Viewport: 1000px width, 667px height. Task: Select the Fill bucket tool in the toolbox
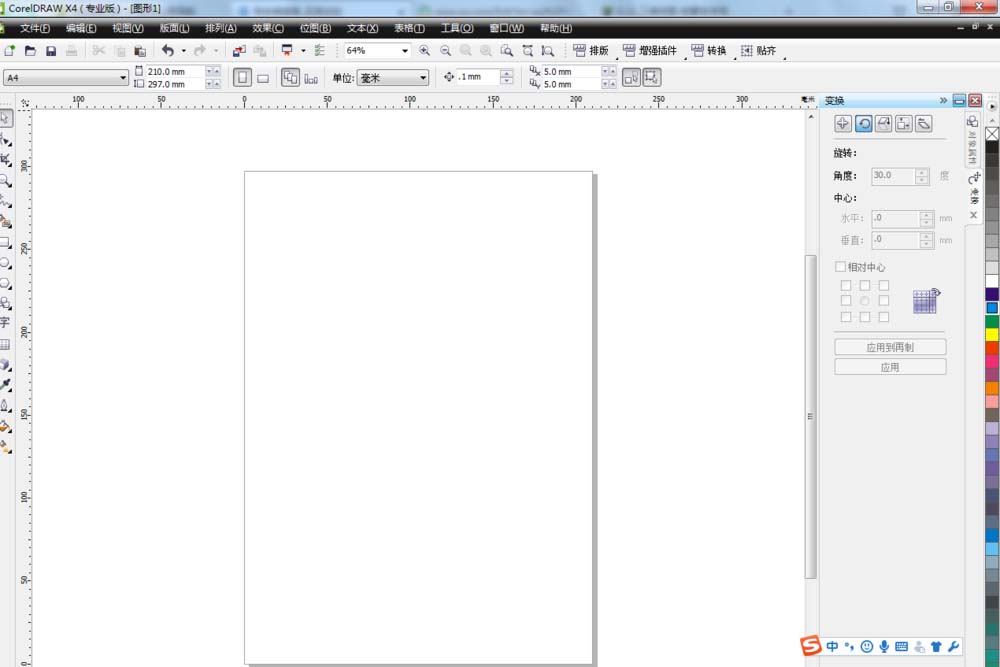coord(5,427)
